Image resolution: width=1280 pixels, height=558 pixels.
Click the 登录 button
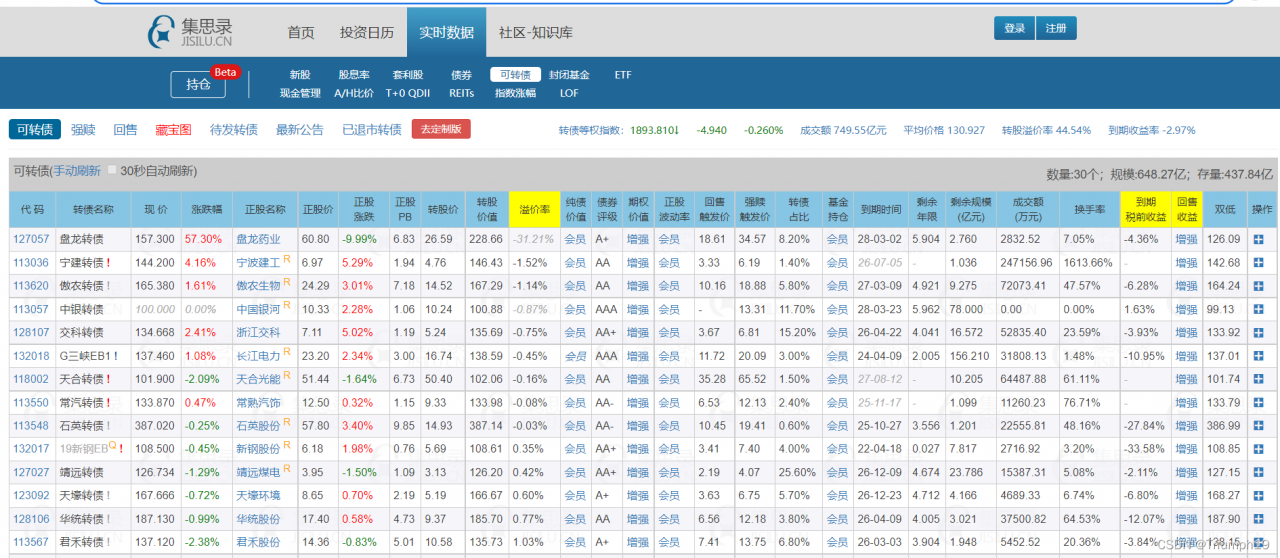point(1014,28)
